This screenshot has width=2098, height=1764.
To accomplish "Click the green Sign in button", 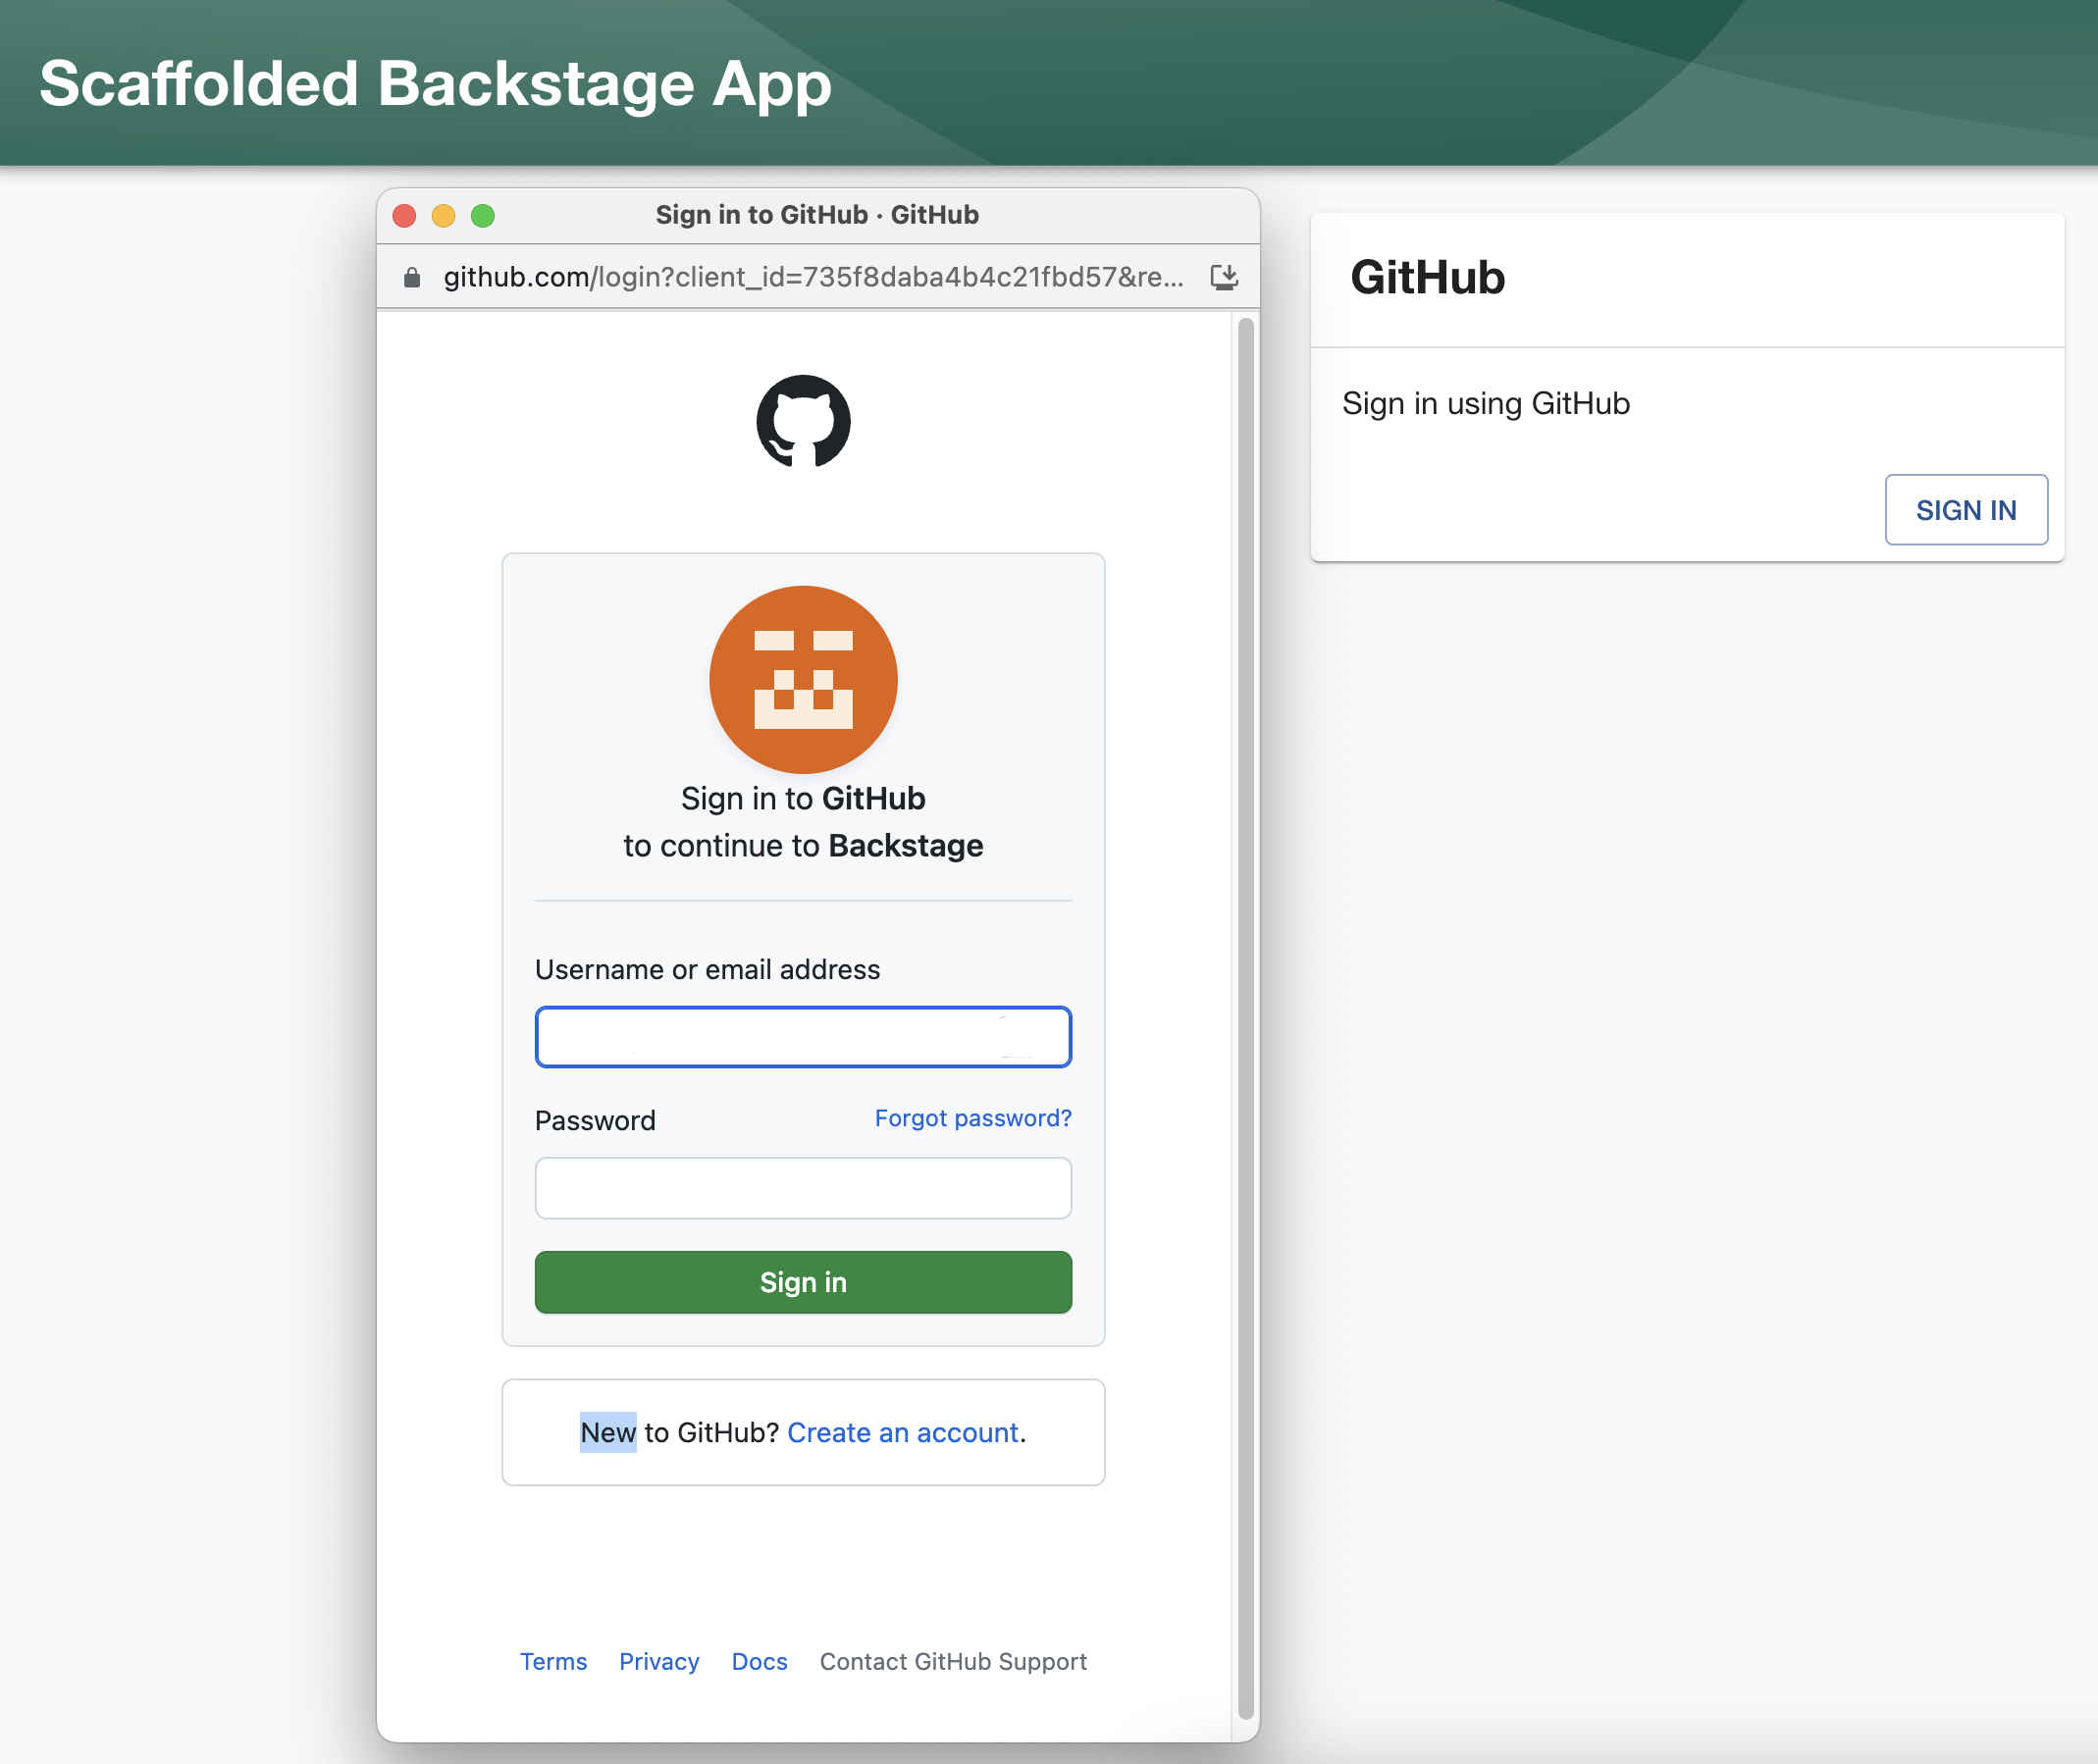I will coord(803,1282).
